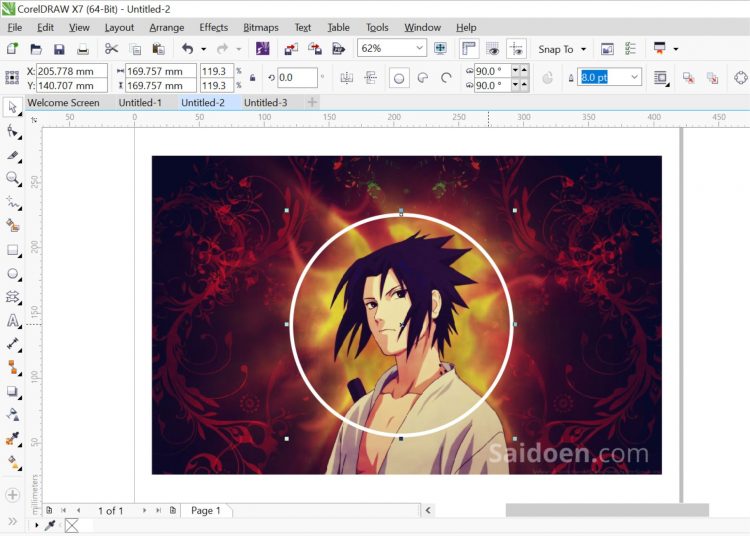Viewport: 750px width, 536px height.
Task: Select the Interactive Fill tool
Action: point(12,462)
